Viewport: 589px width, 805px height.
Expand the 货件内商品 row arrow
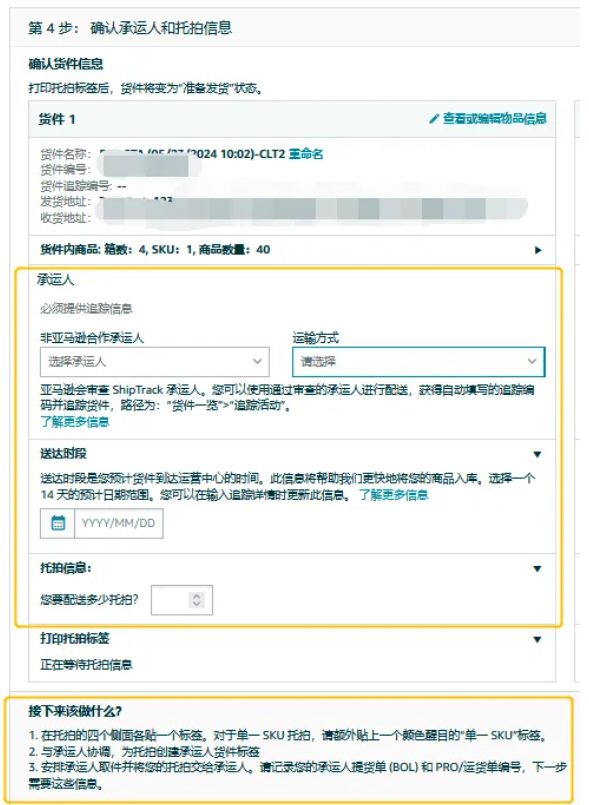[x=538, y=250]
